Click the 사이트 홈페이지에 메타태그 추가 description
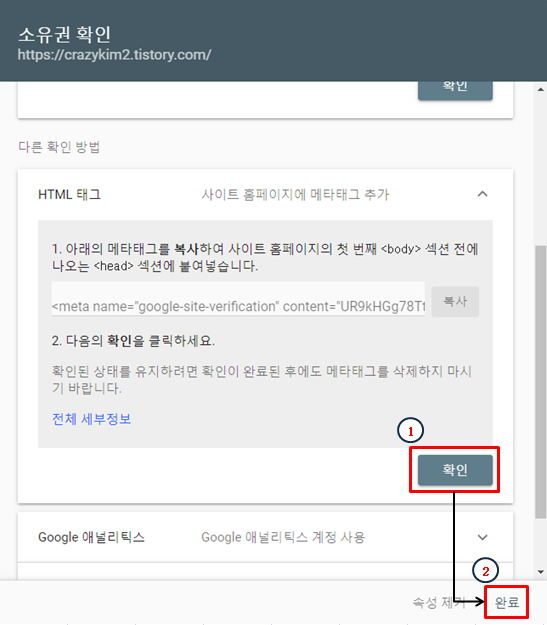Screen dimensions: 547x625 [x=295, y=195]
